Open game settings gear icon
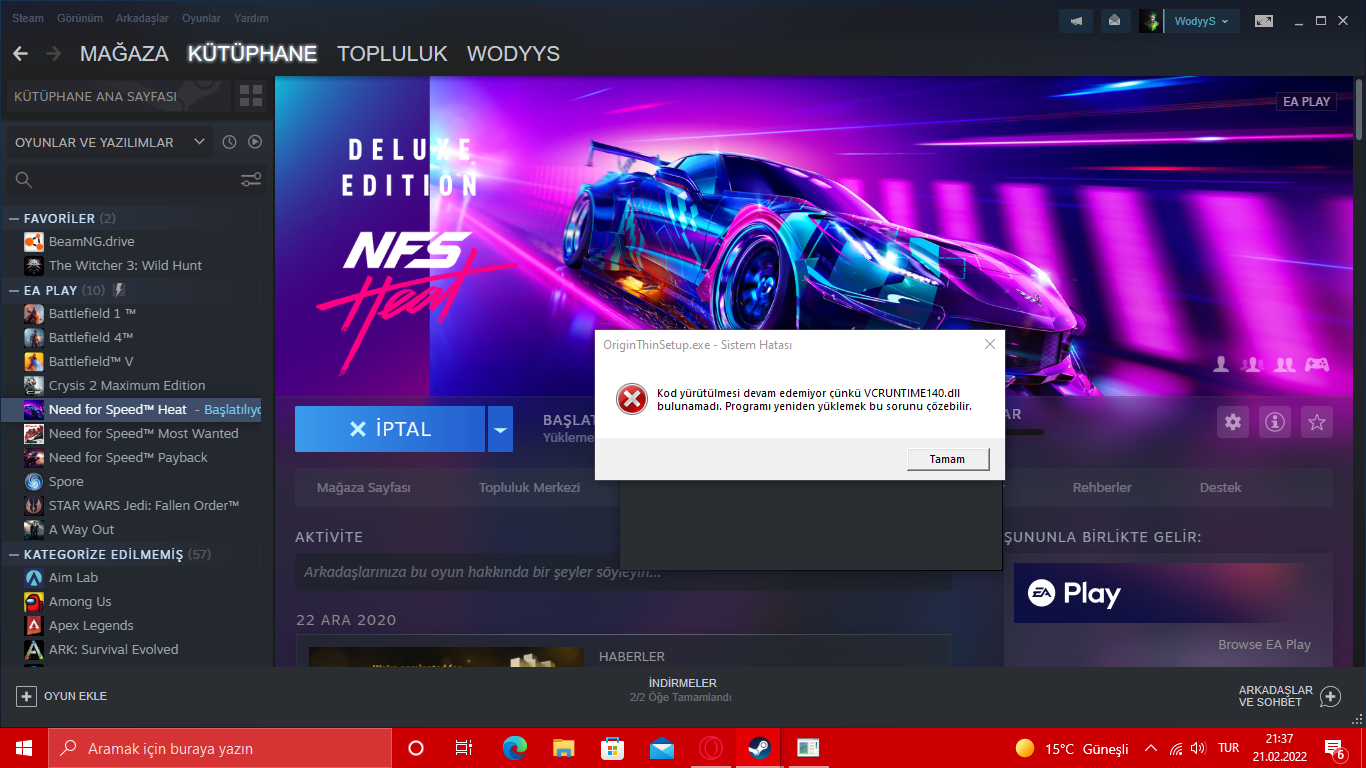The height and width of the screenshot is (768, 1366). (x=1233, y=422)
